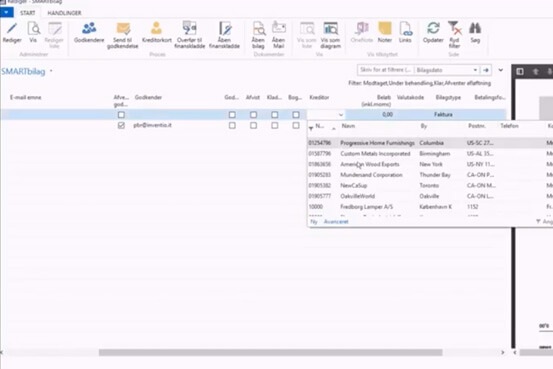This screenshot has width=553, height=369.
Task: Click Åben finanskladde icon
Action: (225, 28)
